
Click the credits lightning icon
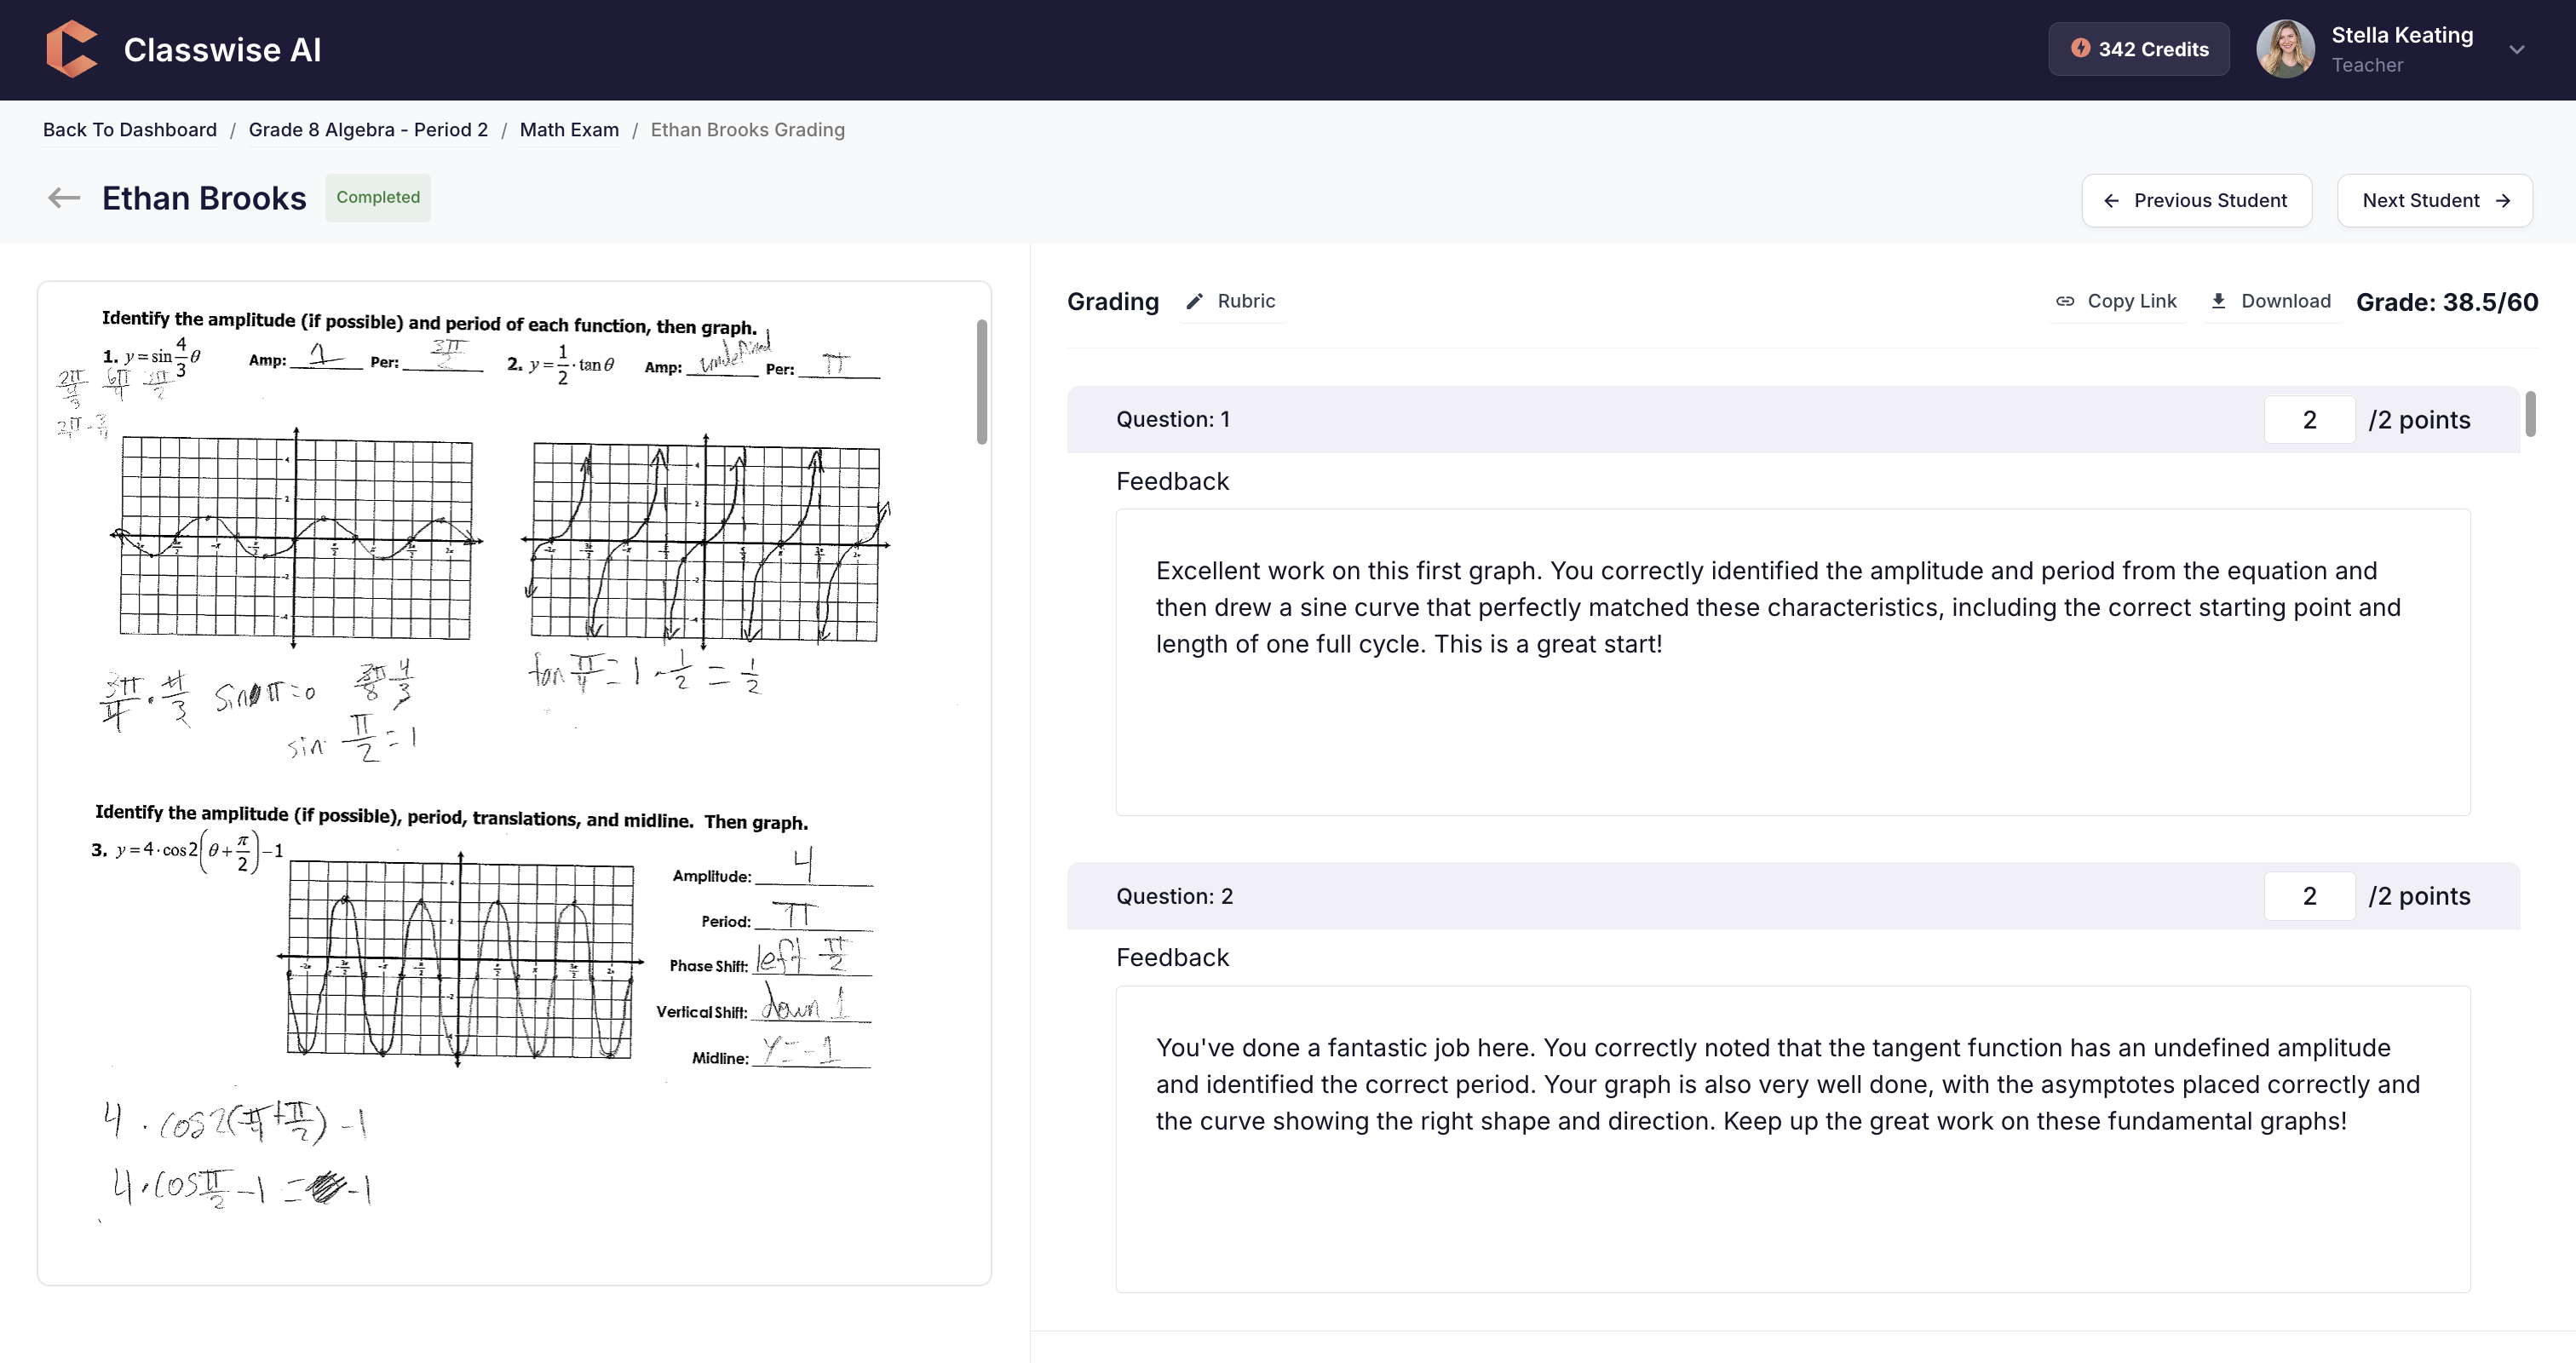(2080, 48)
